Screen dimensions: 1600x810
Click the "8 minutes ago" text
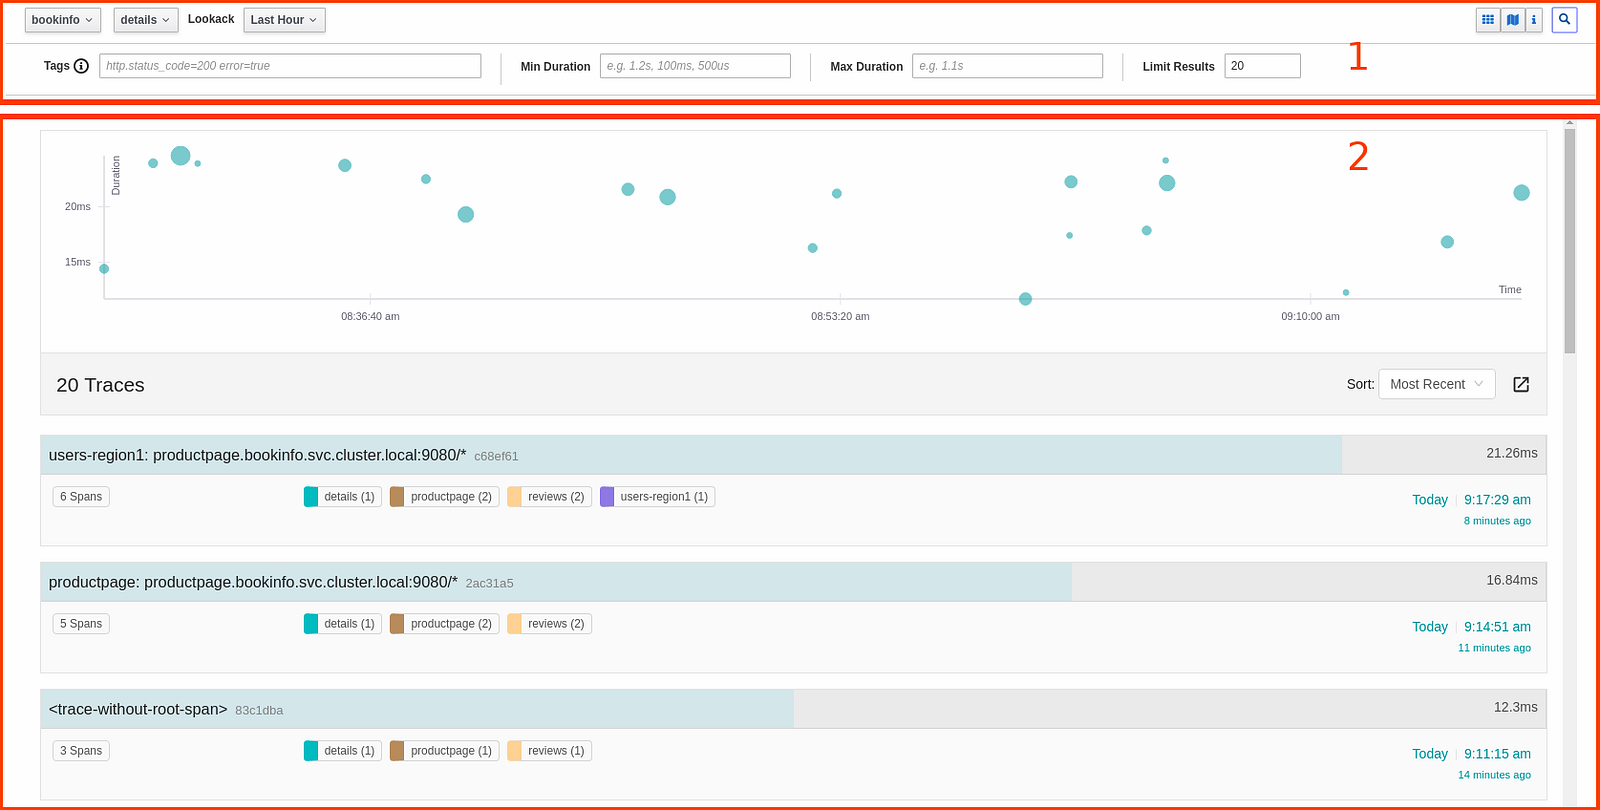[x=1497, y=521]
